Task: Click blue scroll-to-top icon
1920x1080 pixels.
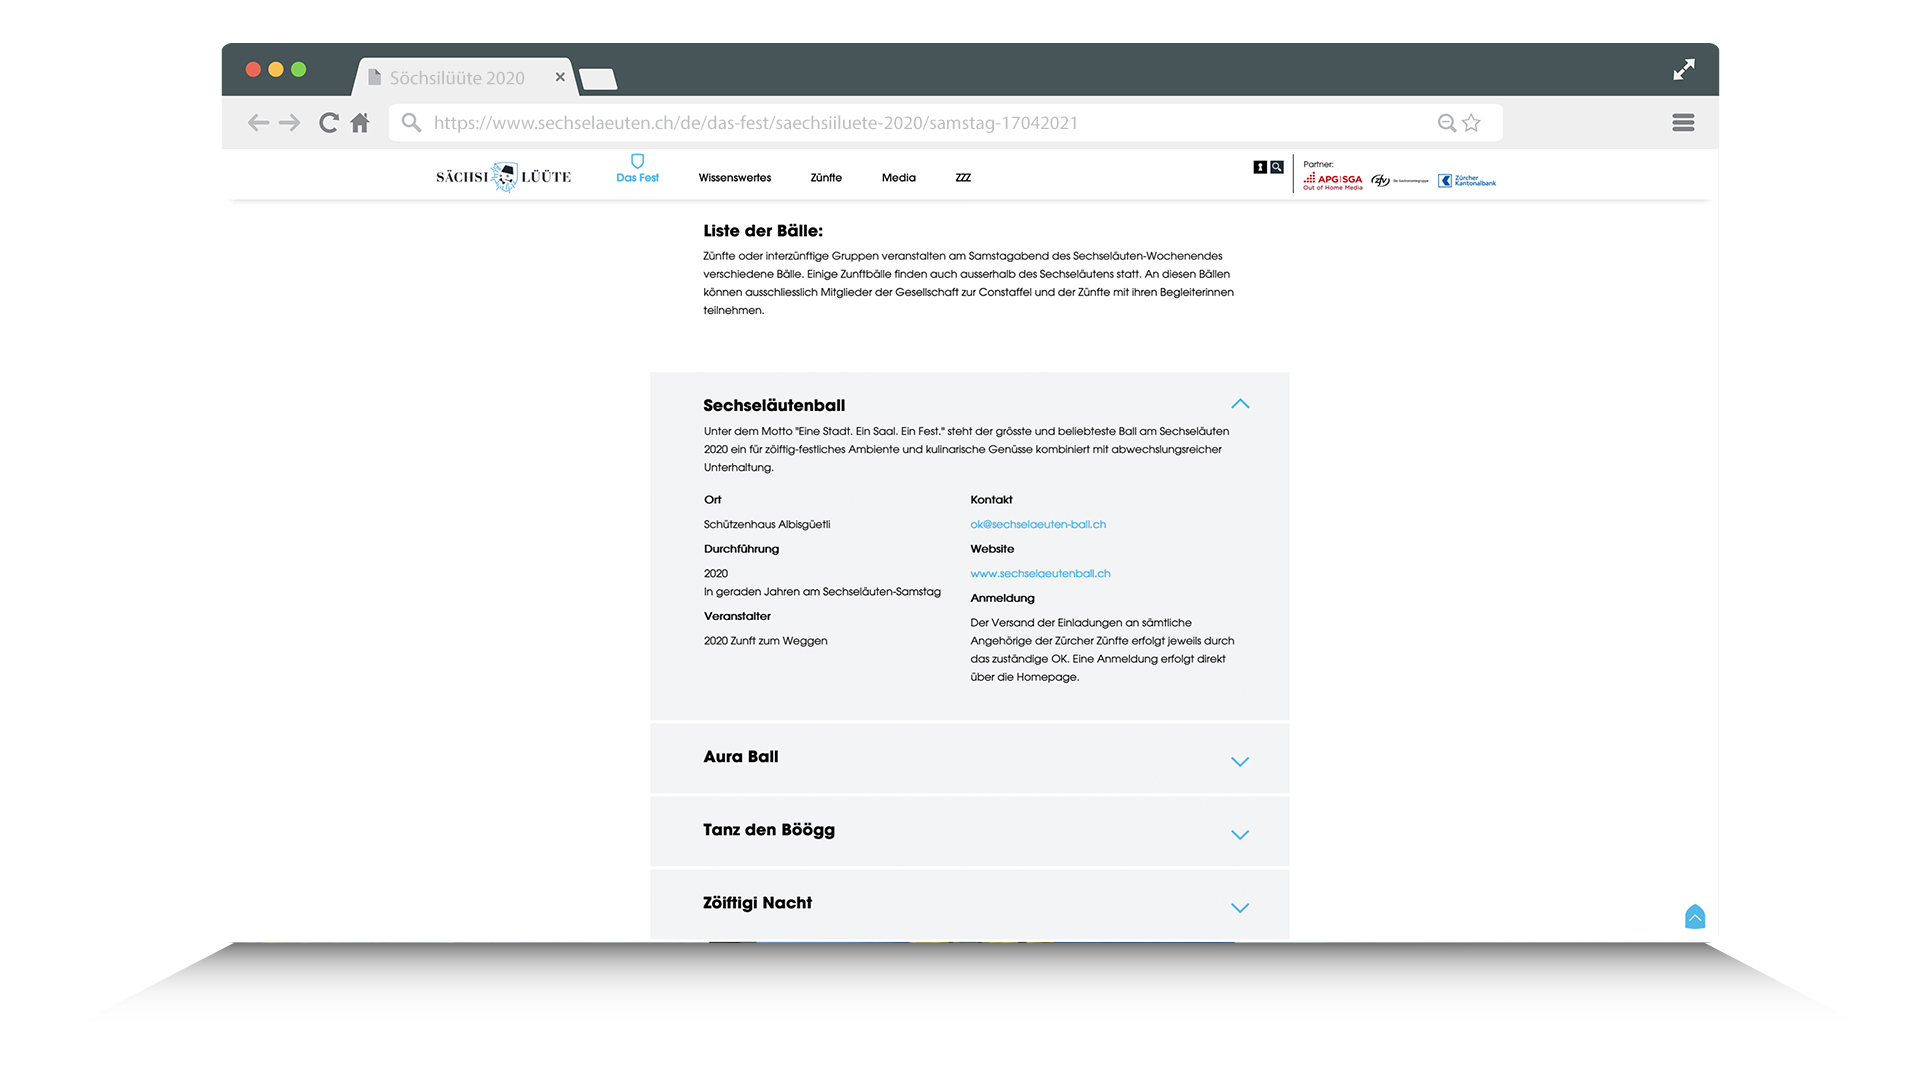Action: 1694,917
